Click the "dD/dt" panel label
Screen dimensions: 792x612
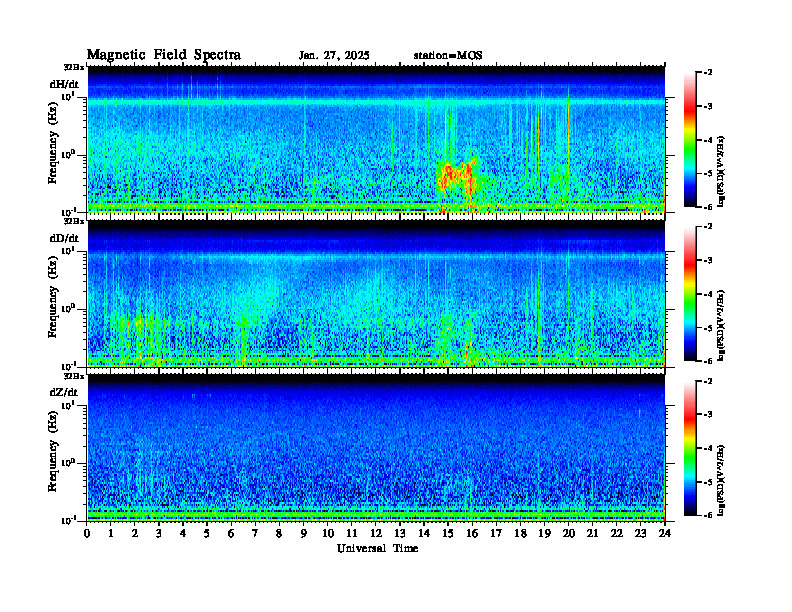pos(64,238)
